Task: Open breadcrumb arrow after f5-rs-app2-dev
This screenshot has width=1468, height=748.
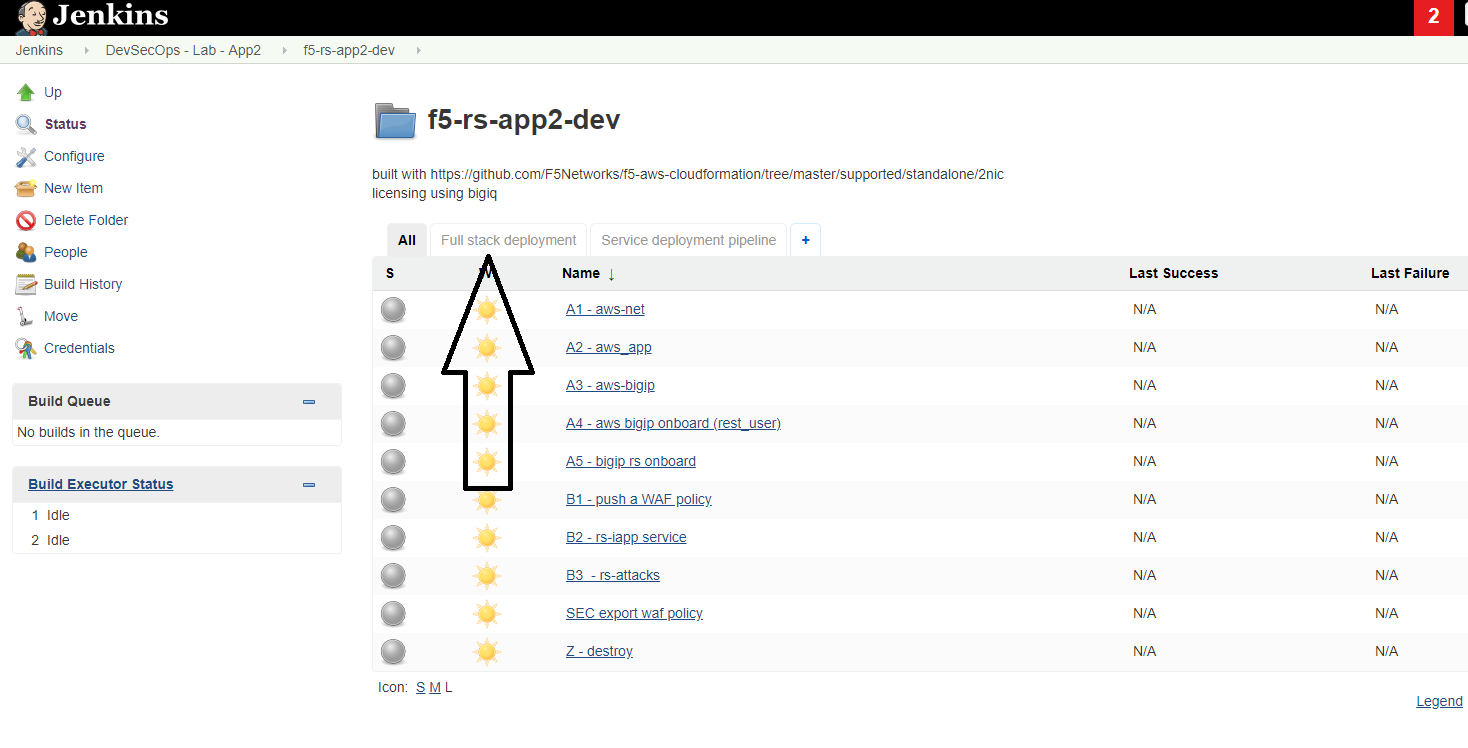Action: (417, 50)
